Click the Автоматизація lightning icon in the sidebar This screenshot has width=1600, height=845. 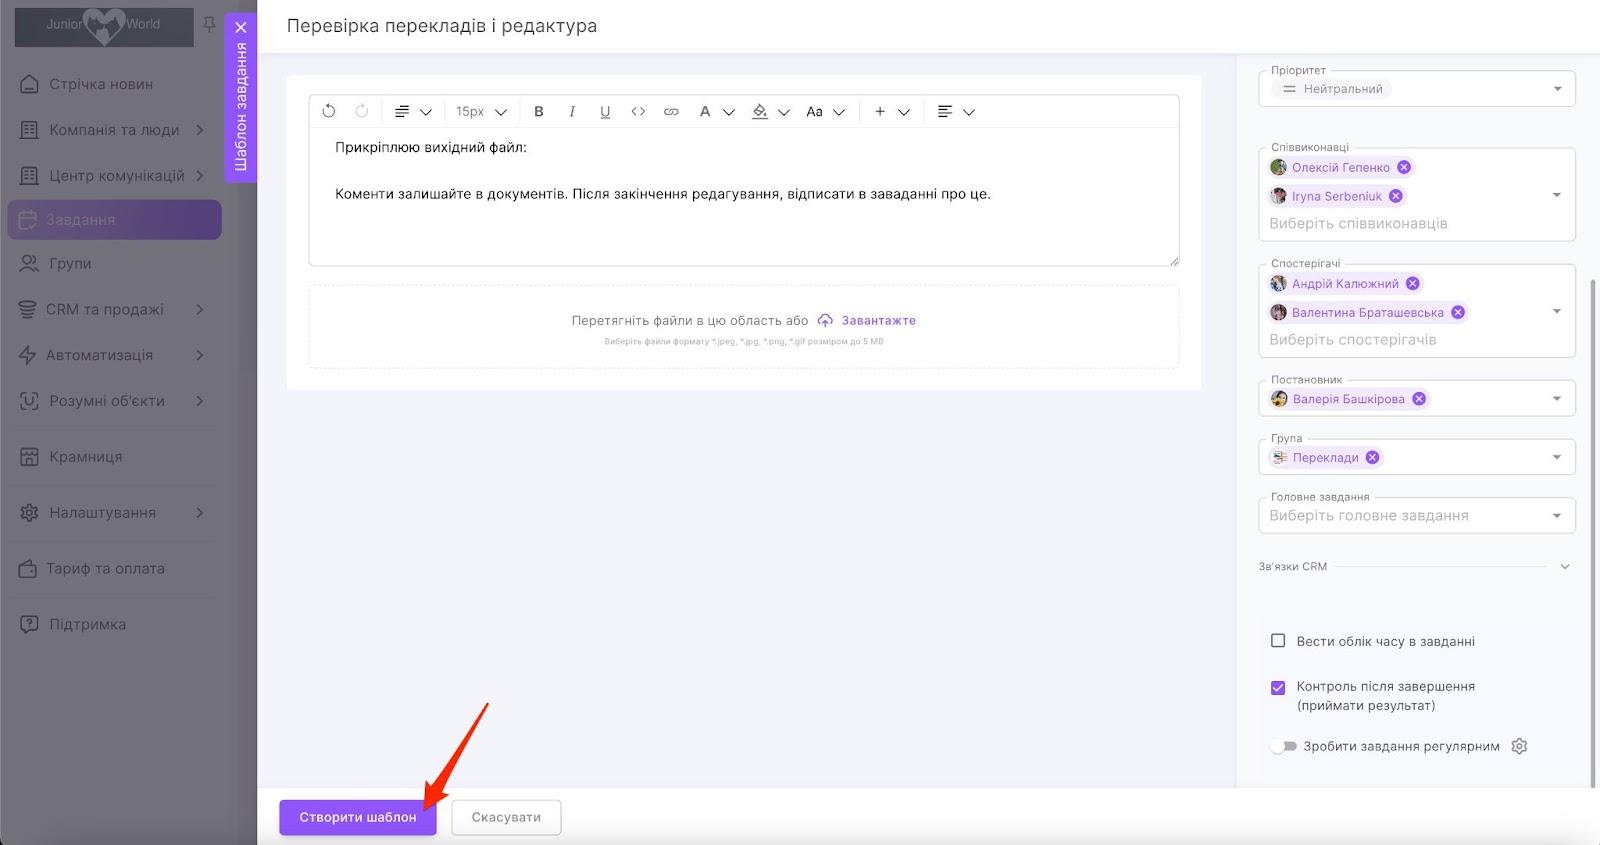tap(28, 355)
